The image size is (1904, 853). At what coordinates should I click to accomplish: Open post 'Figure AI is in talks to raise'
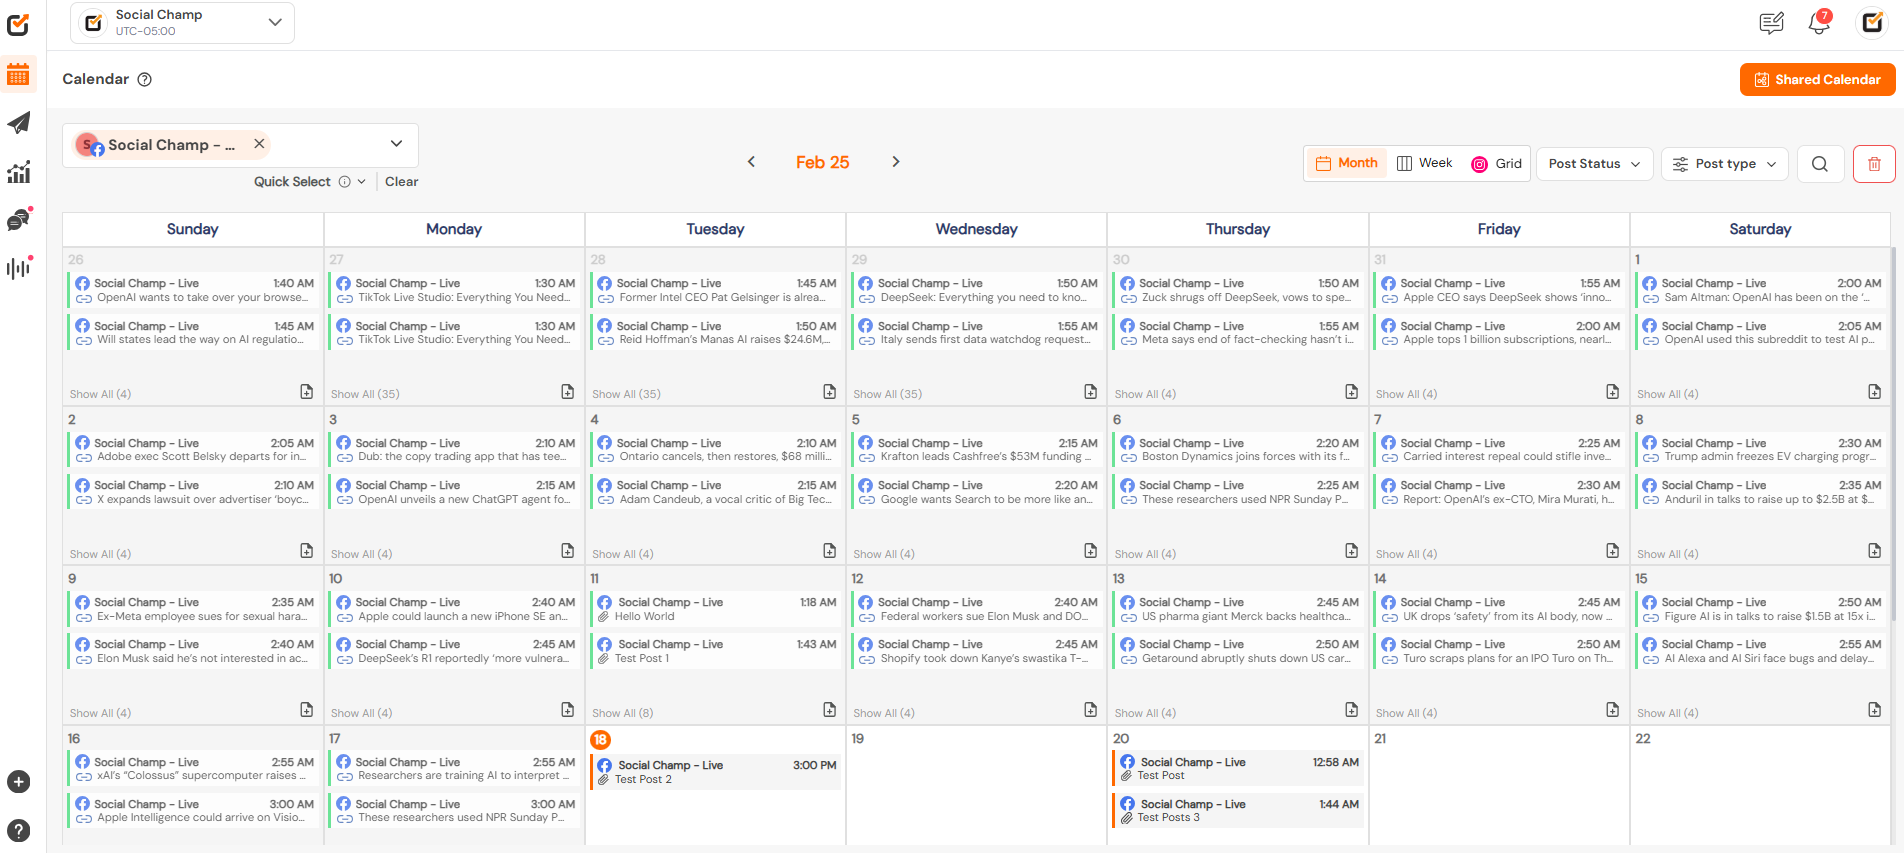point(1761,609)
